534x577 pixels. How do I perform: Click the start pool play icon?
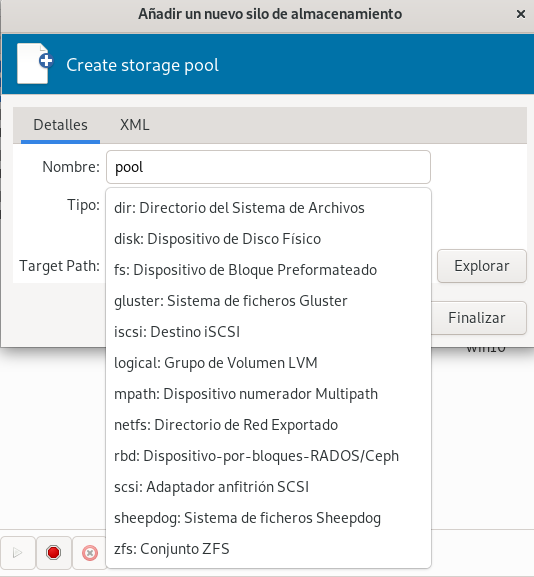click(x=17, y=552)
